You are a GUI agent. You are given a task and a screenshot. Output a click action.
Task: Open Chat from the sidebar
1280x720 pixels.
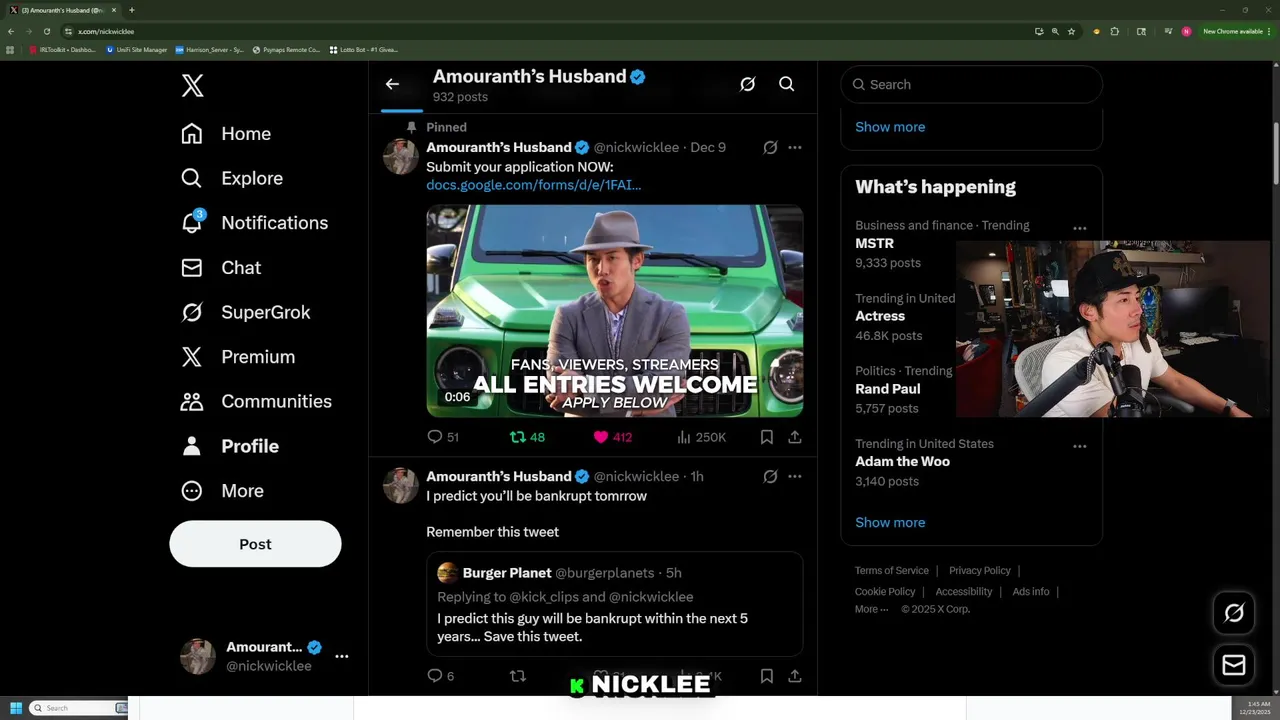pos(221,268)
